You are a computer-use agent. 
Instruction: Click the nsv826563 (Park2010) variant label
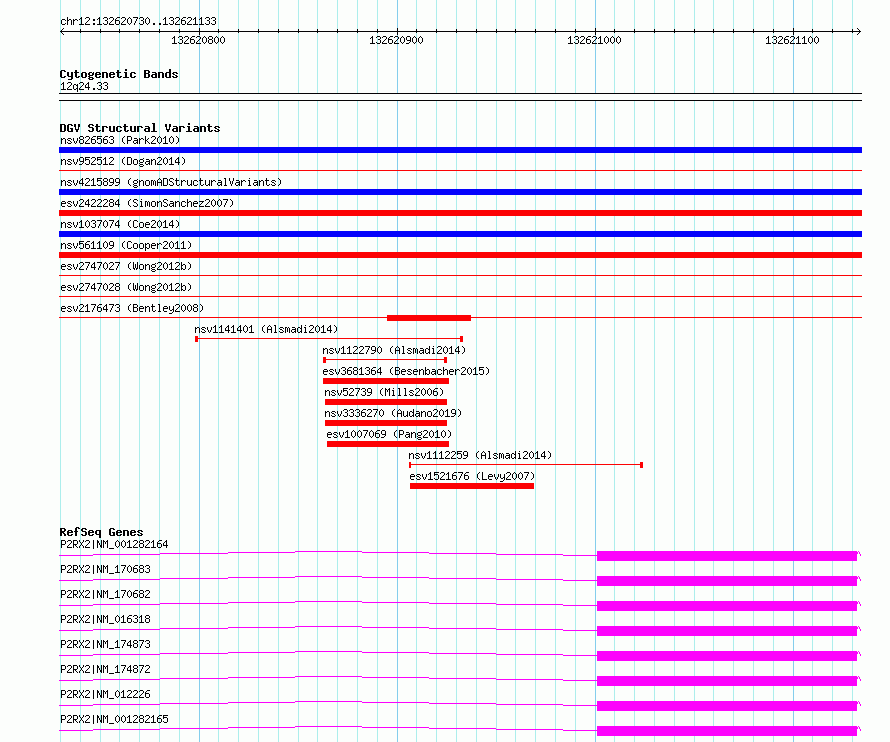(x=120, y=140)
